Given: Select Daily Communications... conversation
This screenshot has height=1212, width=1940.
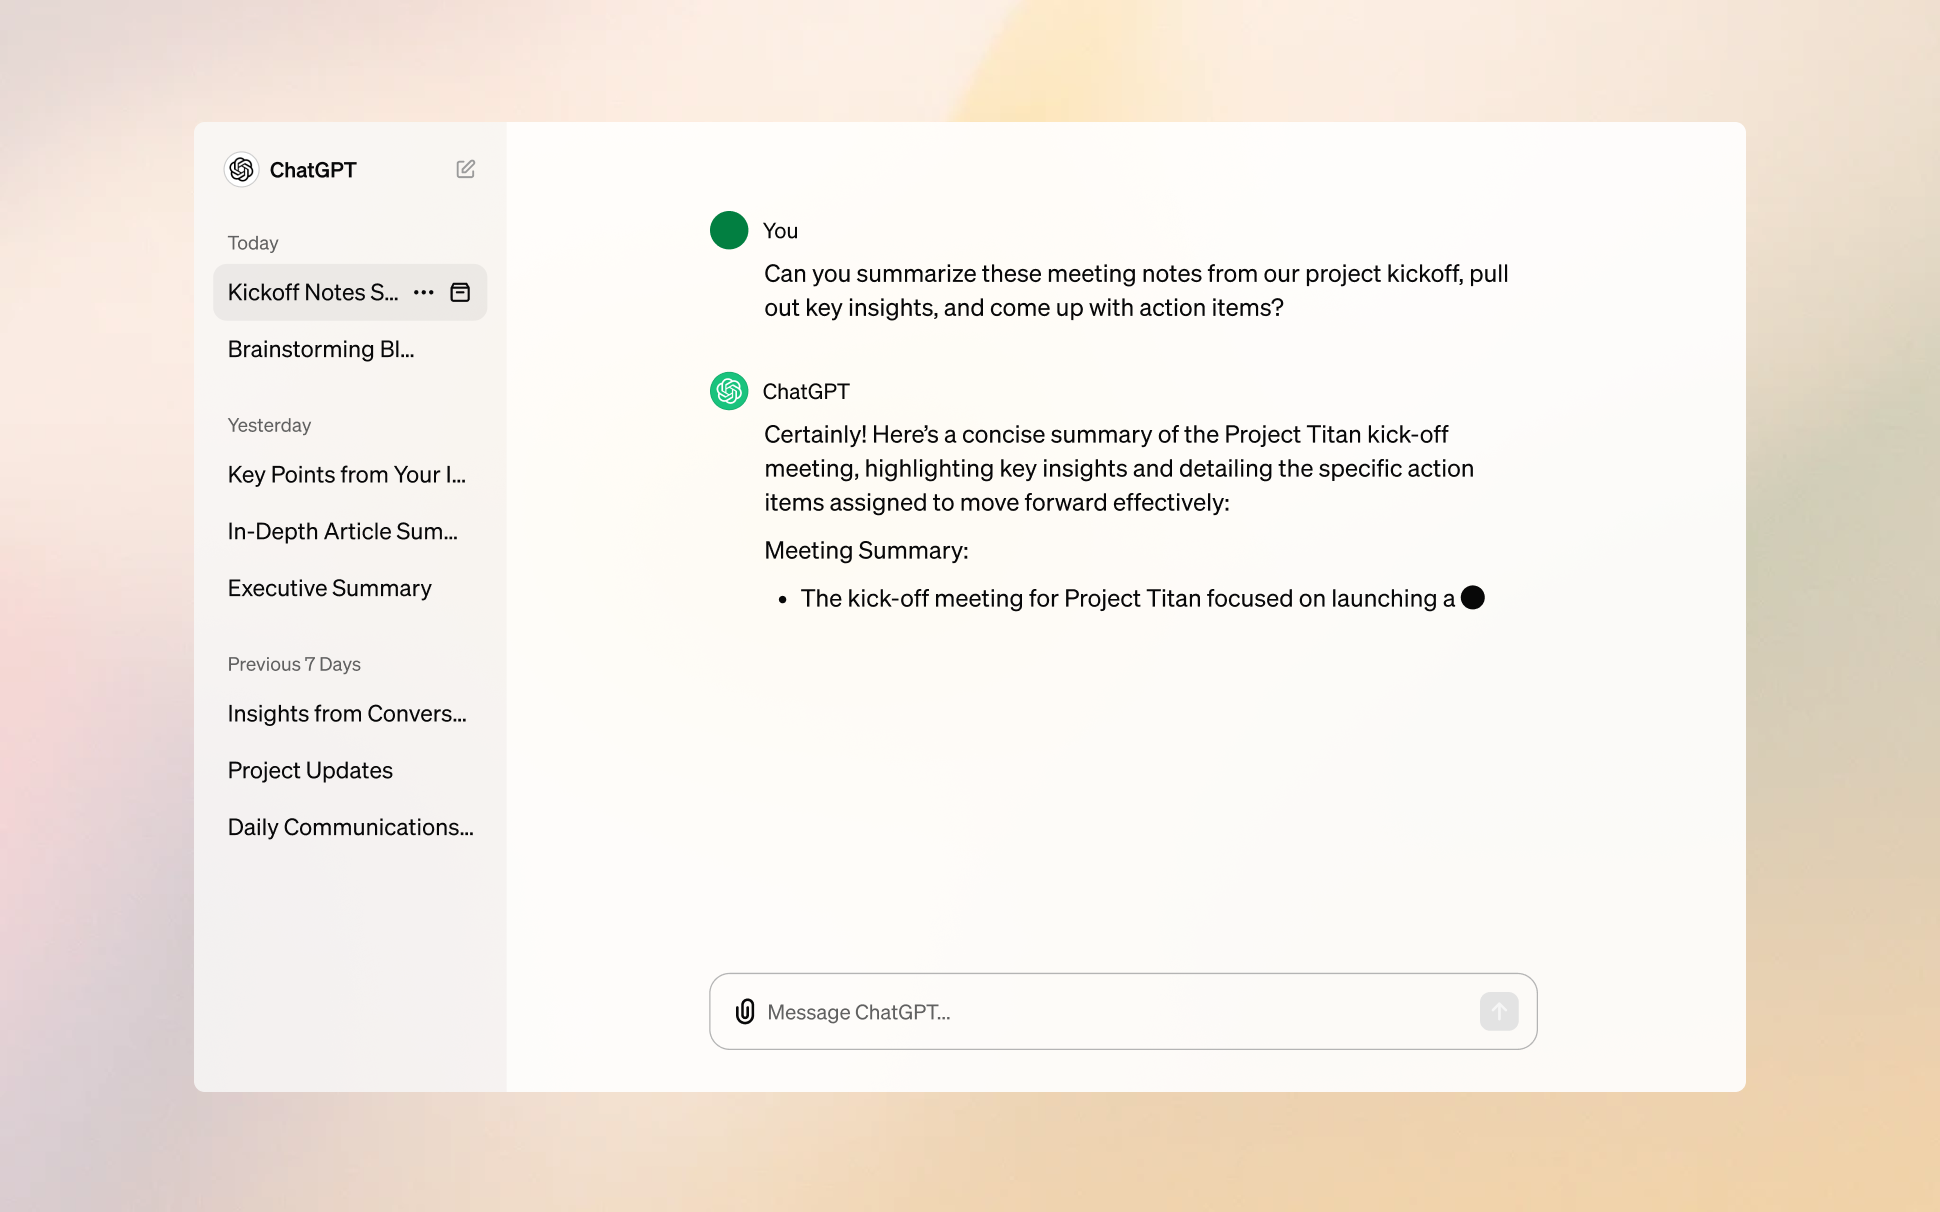Looking at the screenshot, I should (x=350, y=825).
